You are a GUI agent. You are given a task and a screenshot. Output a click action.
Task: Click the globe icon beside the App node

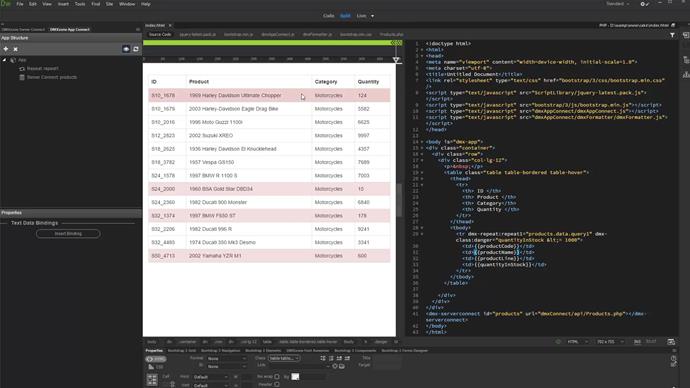click(x=13, y=60)
